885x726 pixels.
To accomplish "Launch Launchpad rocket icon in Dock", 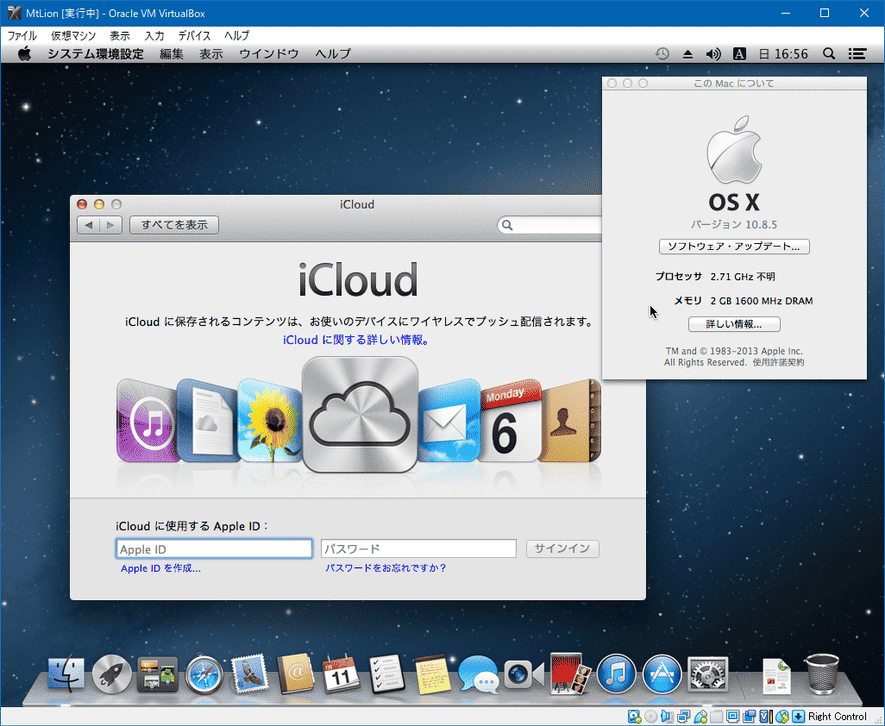I will [111, 674].
